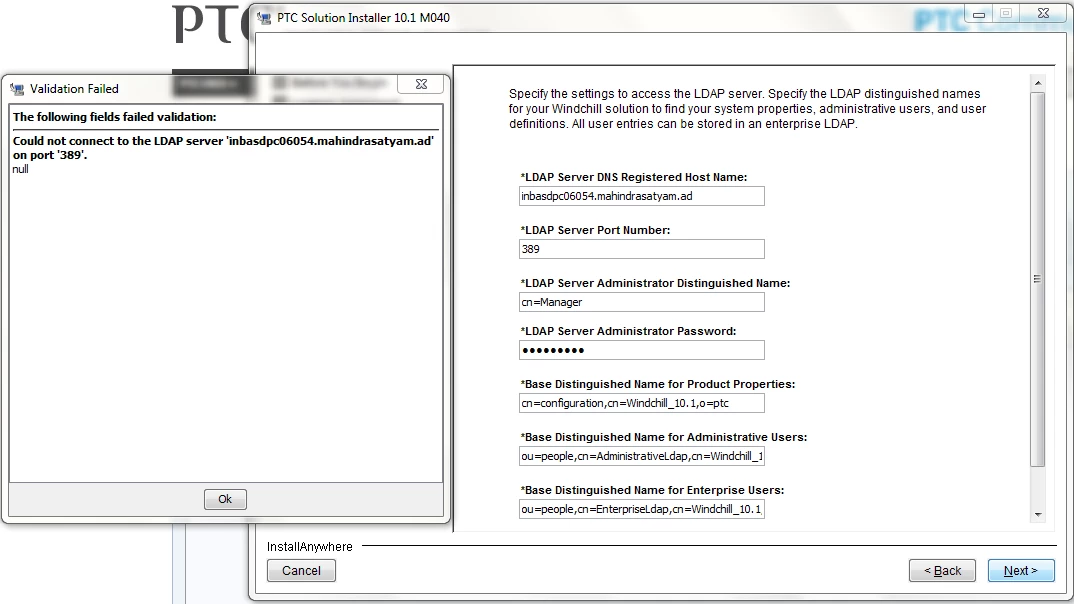This screenshot has width=1074, height=604.
Task: Click the Validation Failed title icon
Action: (16, 89)
